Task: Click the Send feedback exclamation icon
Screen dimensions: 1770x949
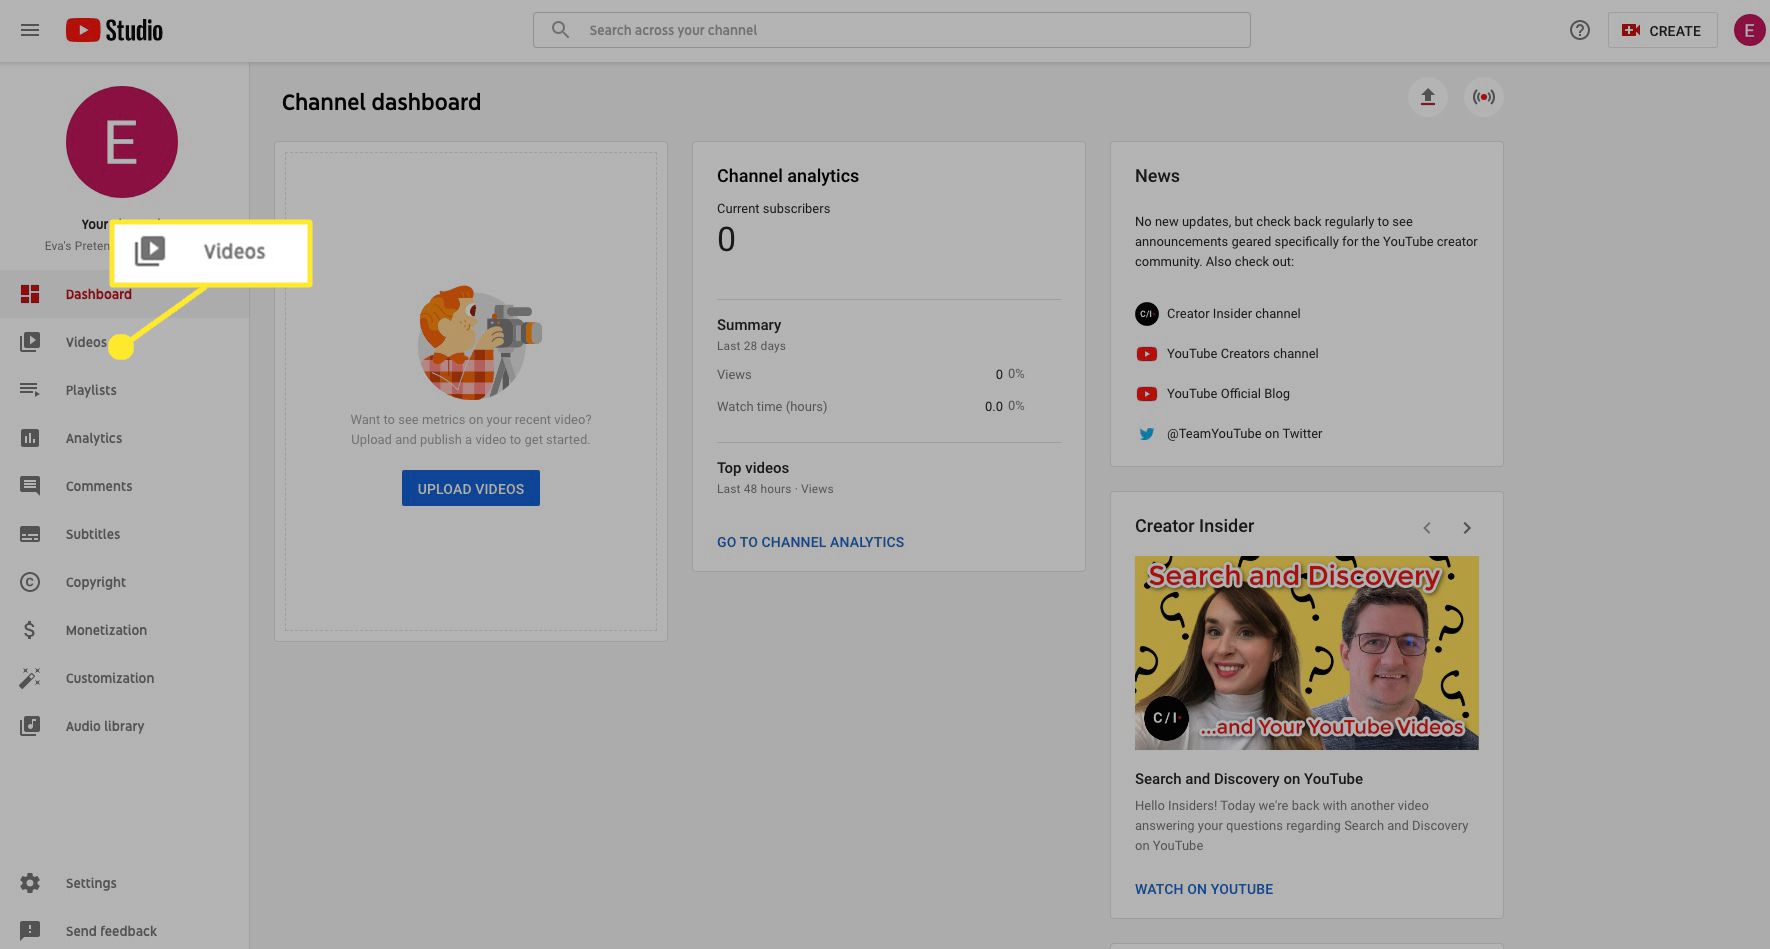Action: tap(30, 931)
